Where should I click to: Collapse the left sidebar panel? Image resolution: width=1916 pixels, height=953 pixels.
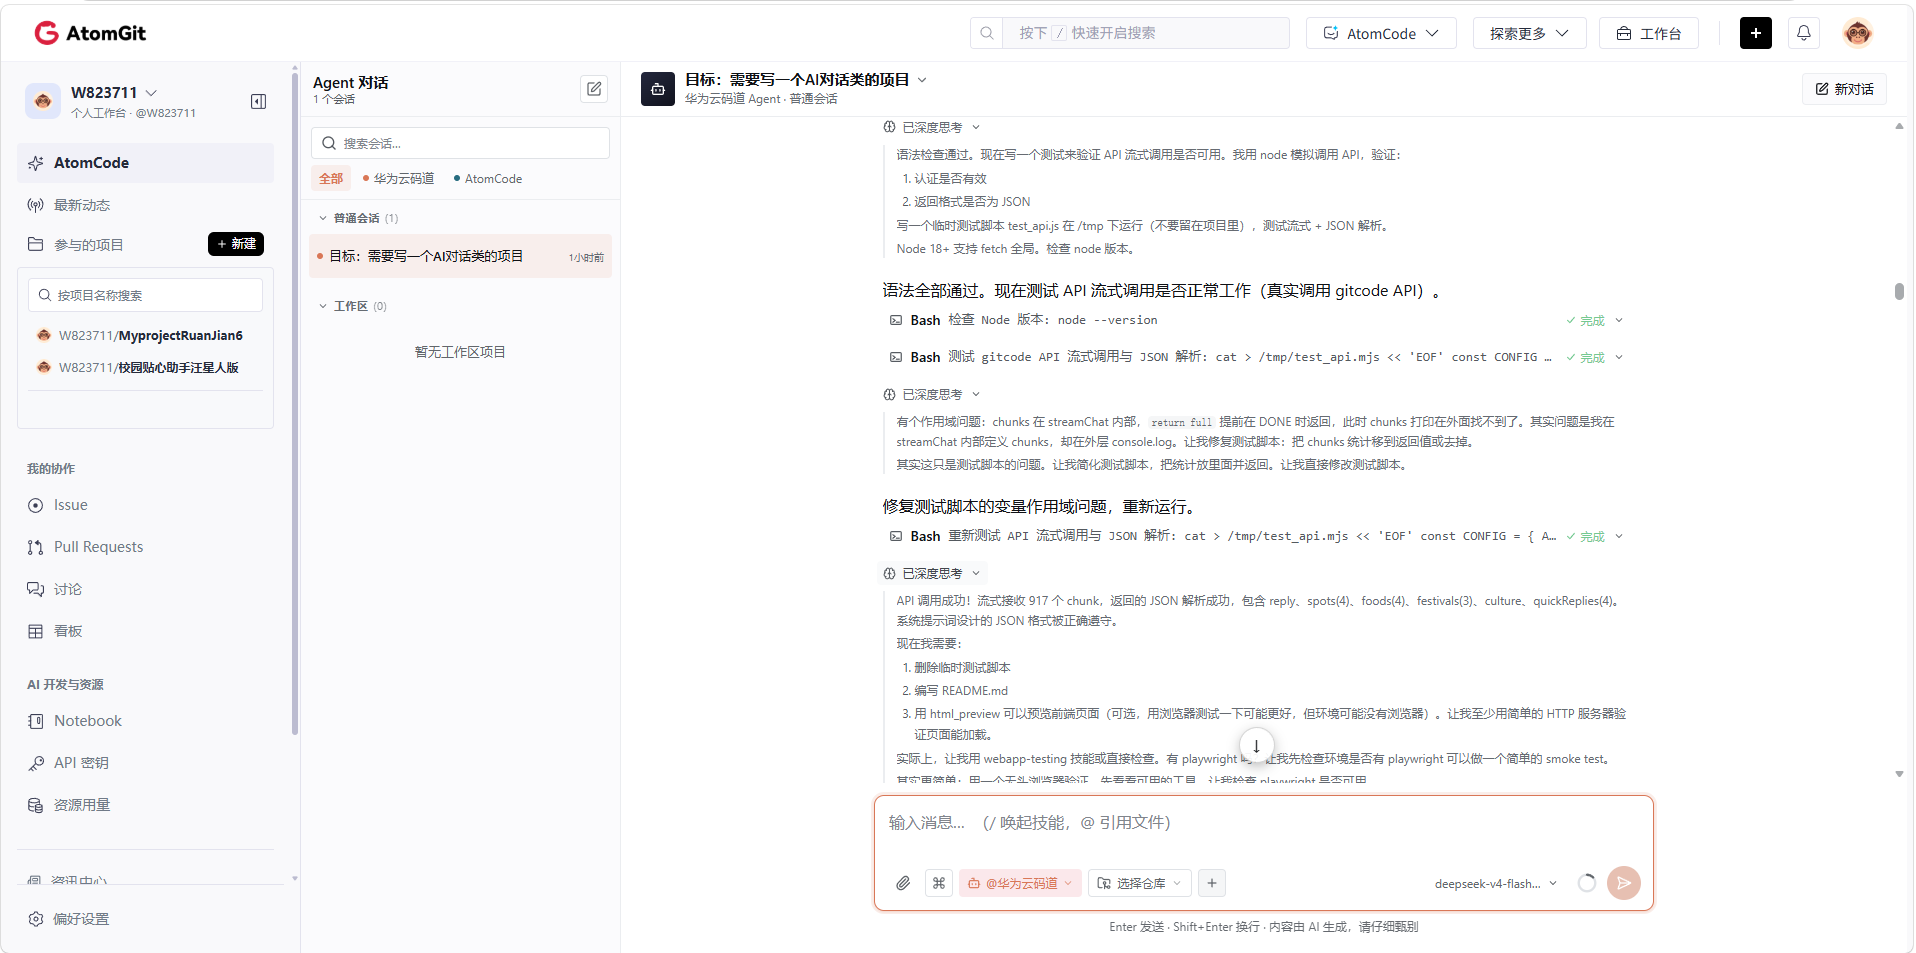tap(258, 101)
